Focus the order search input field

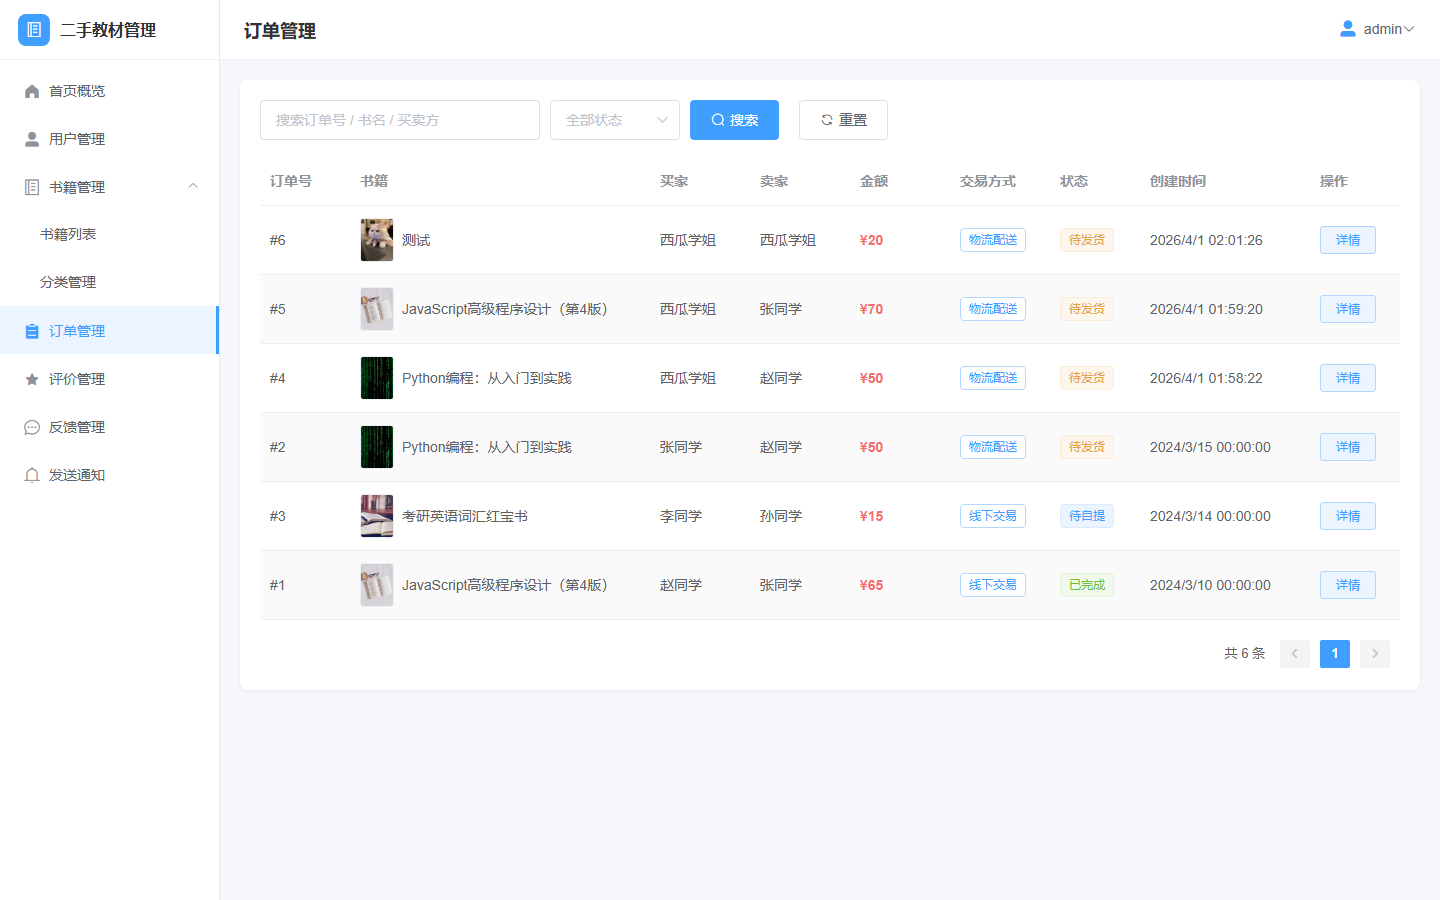click(x=400, y=120)
